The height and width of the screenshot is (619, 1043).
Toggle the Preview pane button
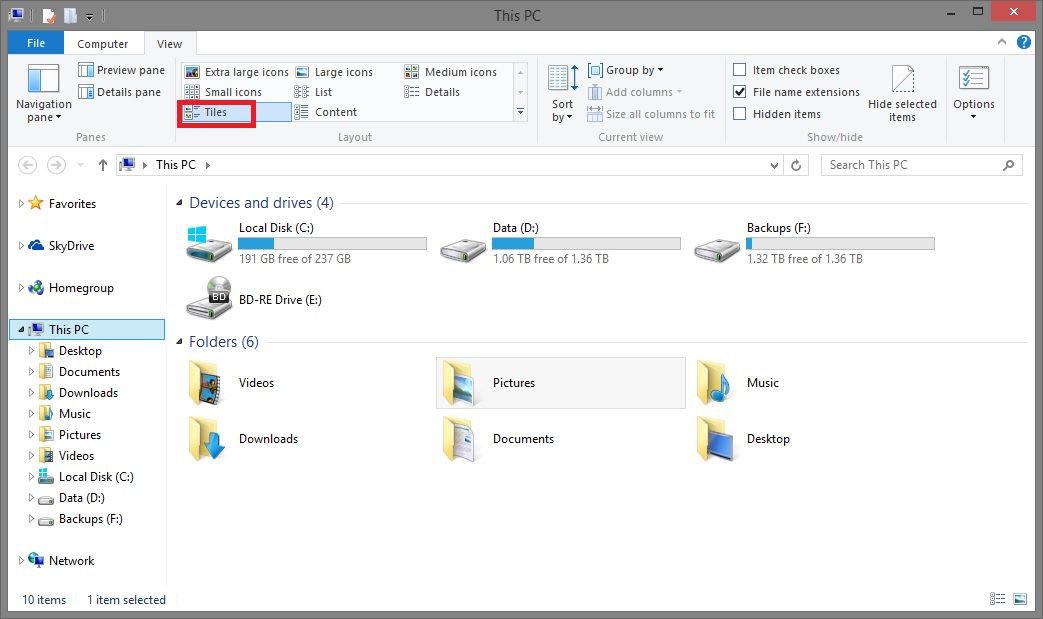[x=121, y=70]
